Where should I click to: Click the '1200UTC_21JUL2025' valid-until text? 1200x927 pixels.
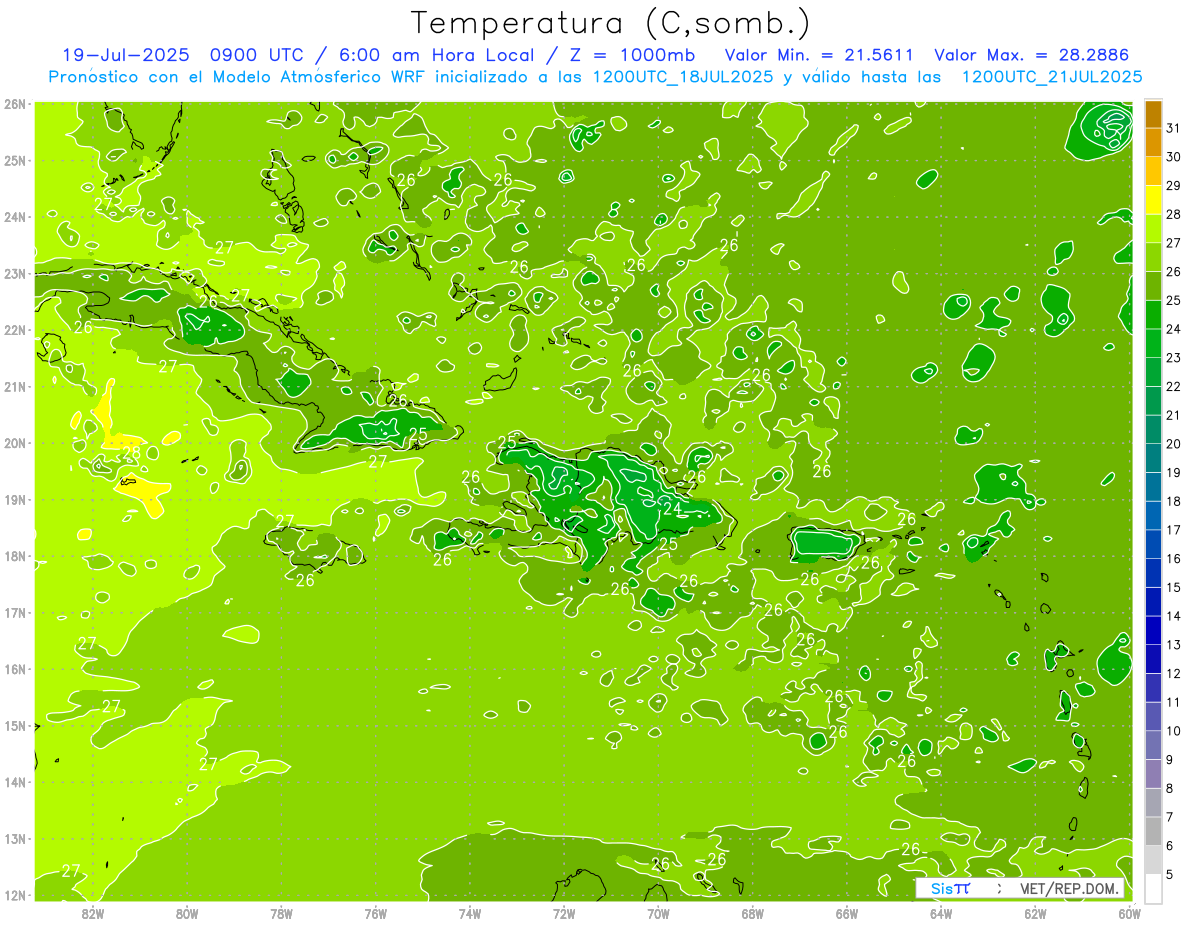click(1052, 76)
